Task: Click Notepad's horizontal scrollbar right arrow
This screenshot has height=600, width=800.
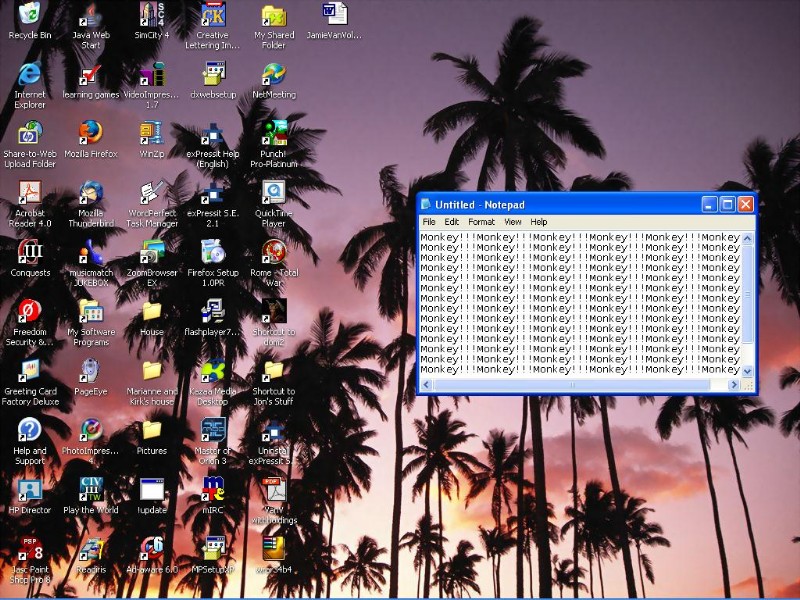Action: [x=734, y=385]
